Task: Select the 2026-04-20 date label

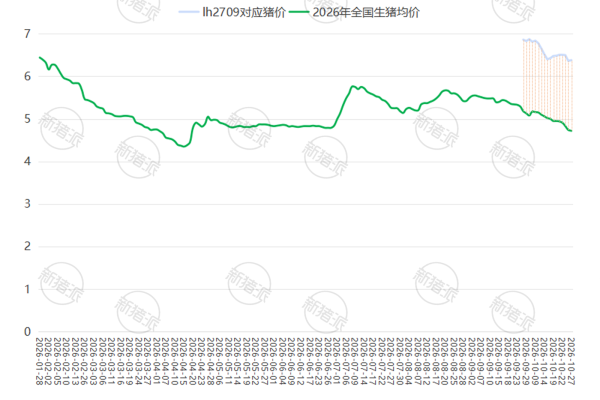Action: click(192, 361)
